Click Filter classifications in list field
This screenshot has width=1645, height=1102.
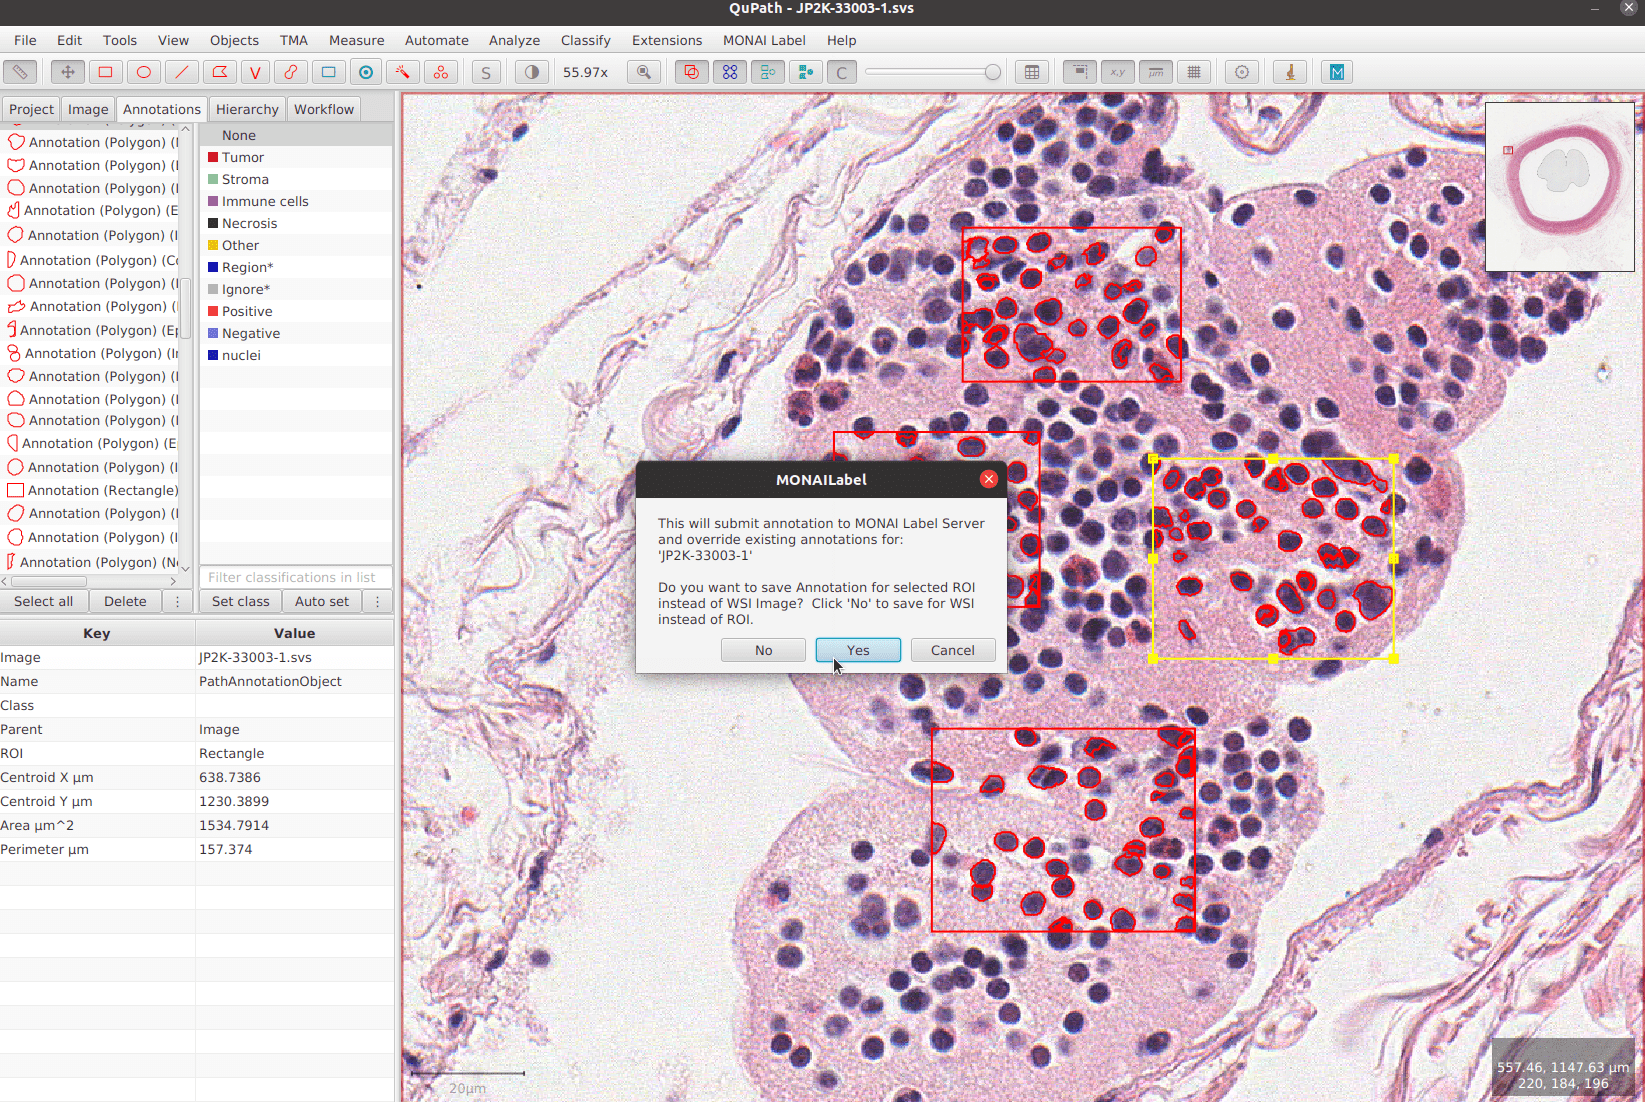tap(296, 577)
